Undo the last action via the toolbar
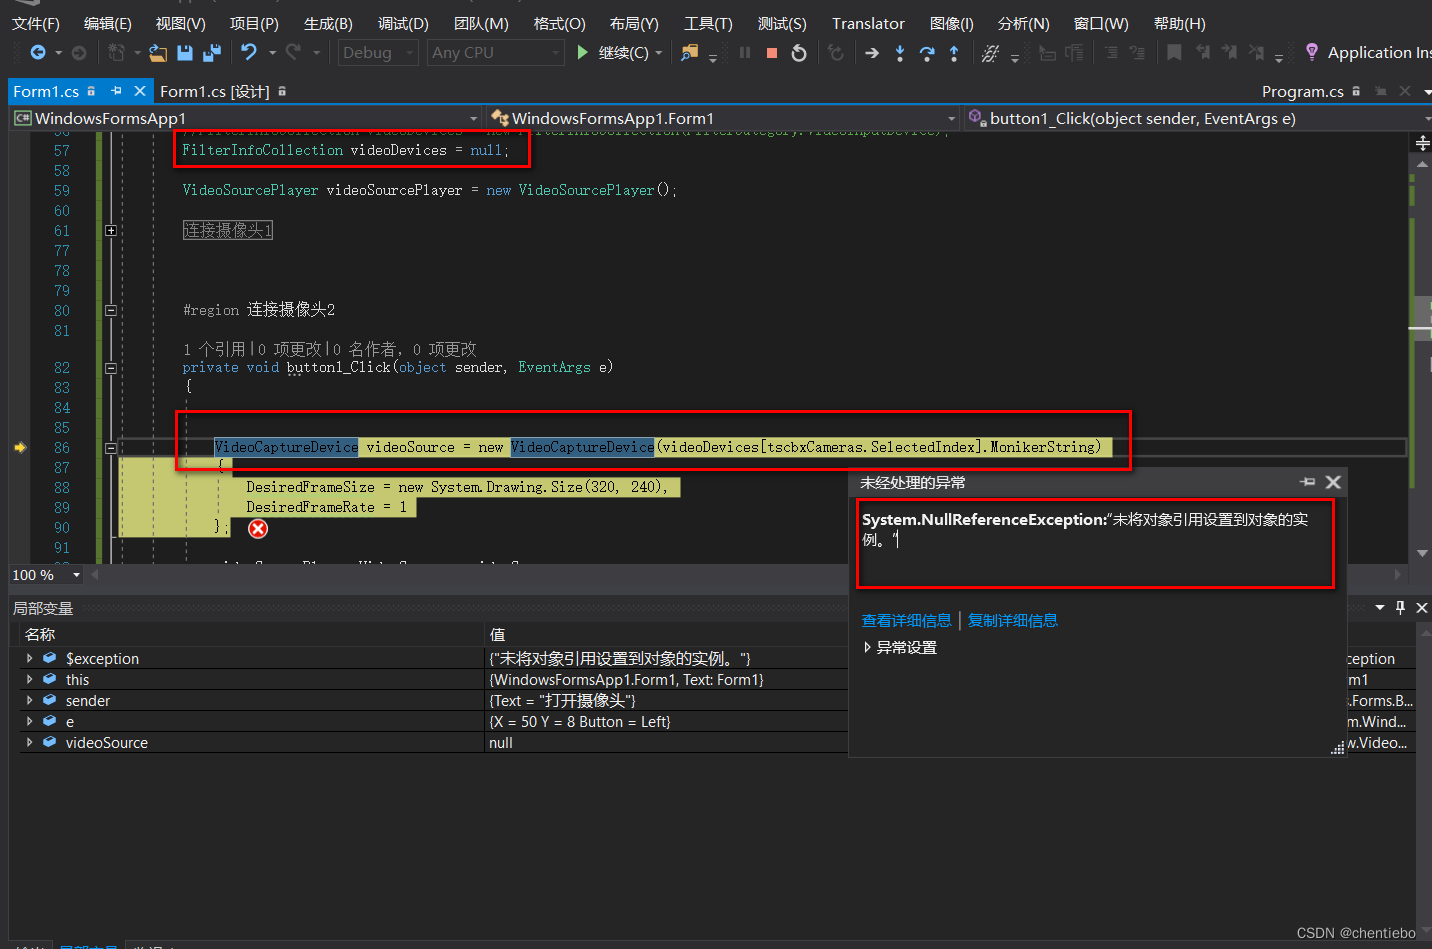 249,52
